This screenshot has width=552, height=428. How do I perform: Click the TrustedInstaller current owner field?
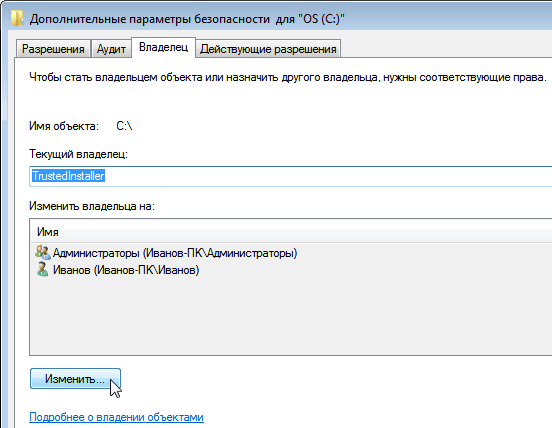pos(290,176)
